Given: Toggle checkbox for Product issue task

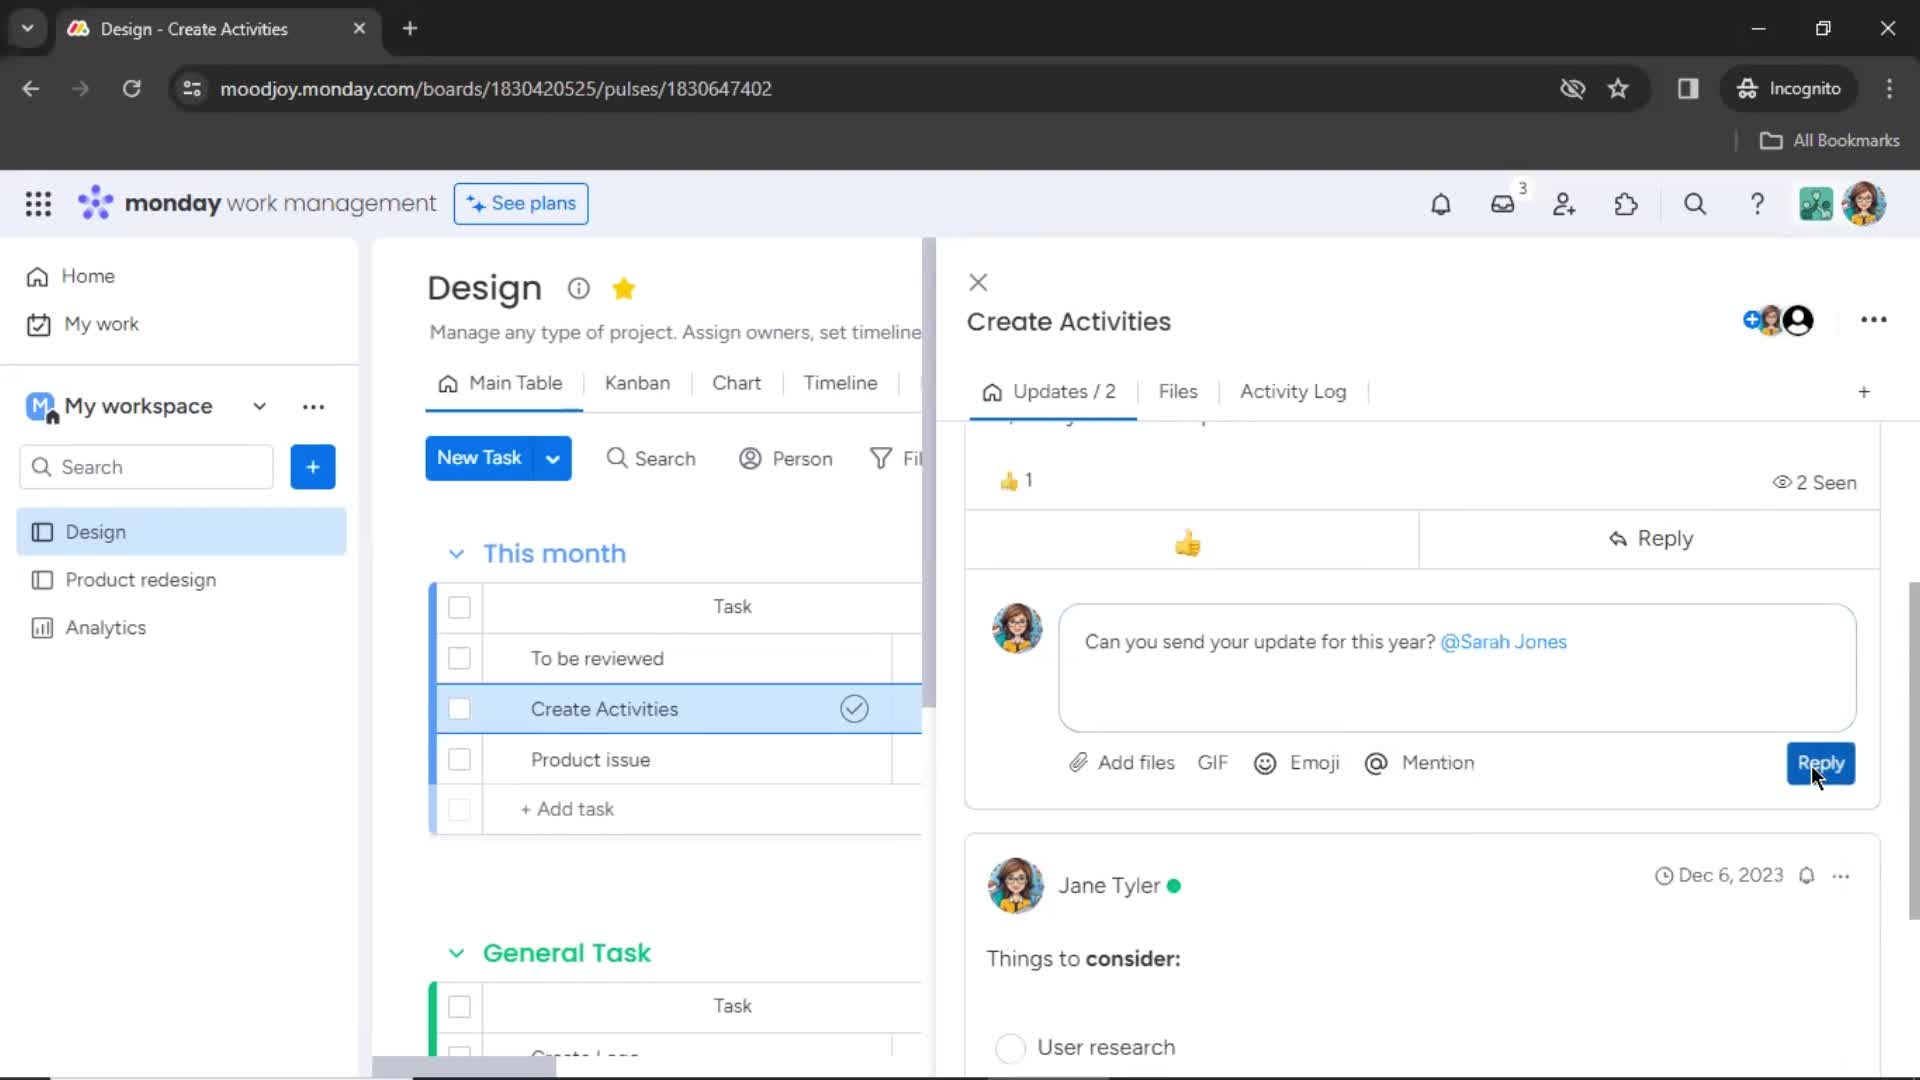Looking at the screenshot, I should [460, 760].
